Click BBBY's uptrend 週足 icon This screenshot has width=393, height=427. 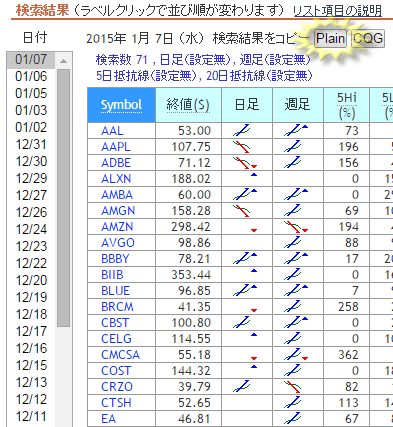(x=292, y=258)
